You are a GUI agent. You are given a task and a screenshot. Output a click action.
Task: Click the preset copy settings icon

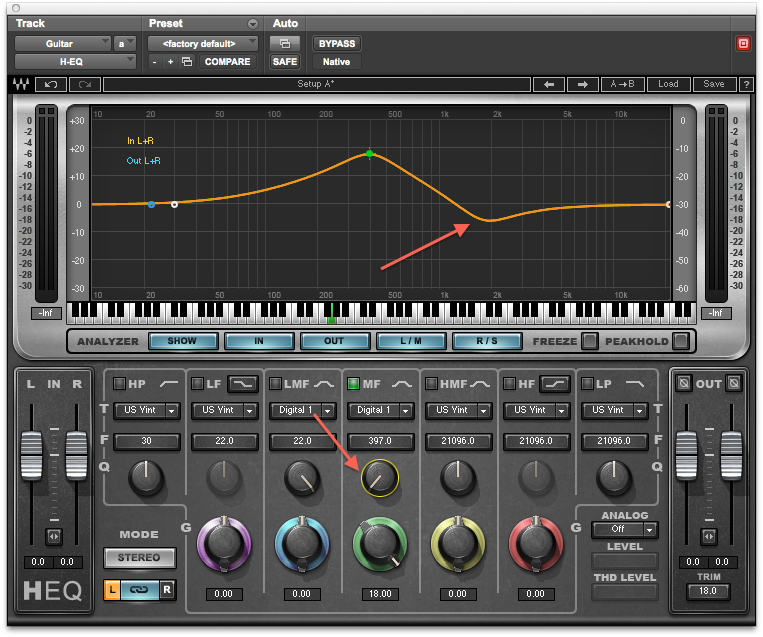click(187, 62)
